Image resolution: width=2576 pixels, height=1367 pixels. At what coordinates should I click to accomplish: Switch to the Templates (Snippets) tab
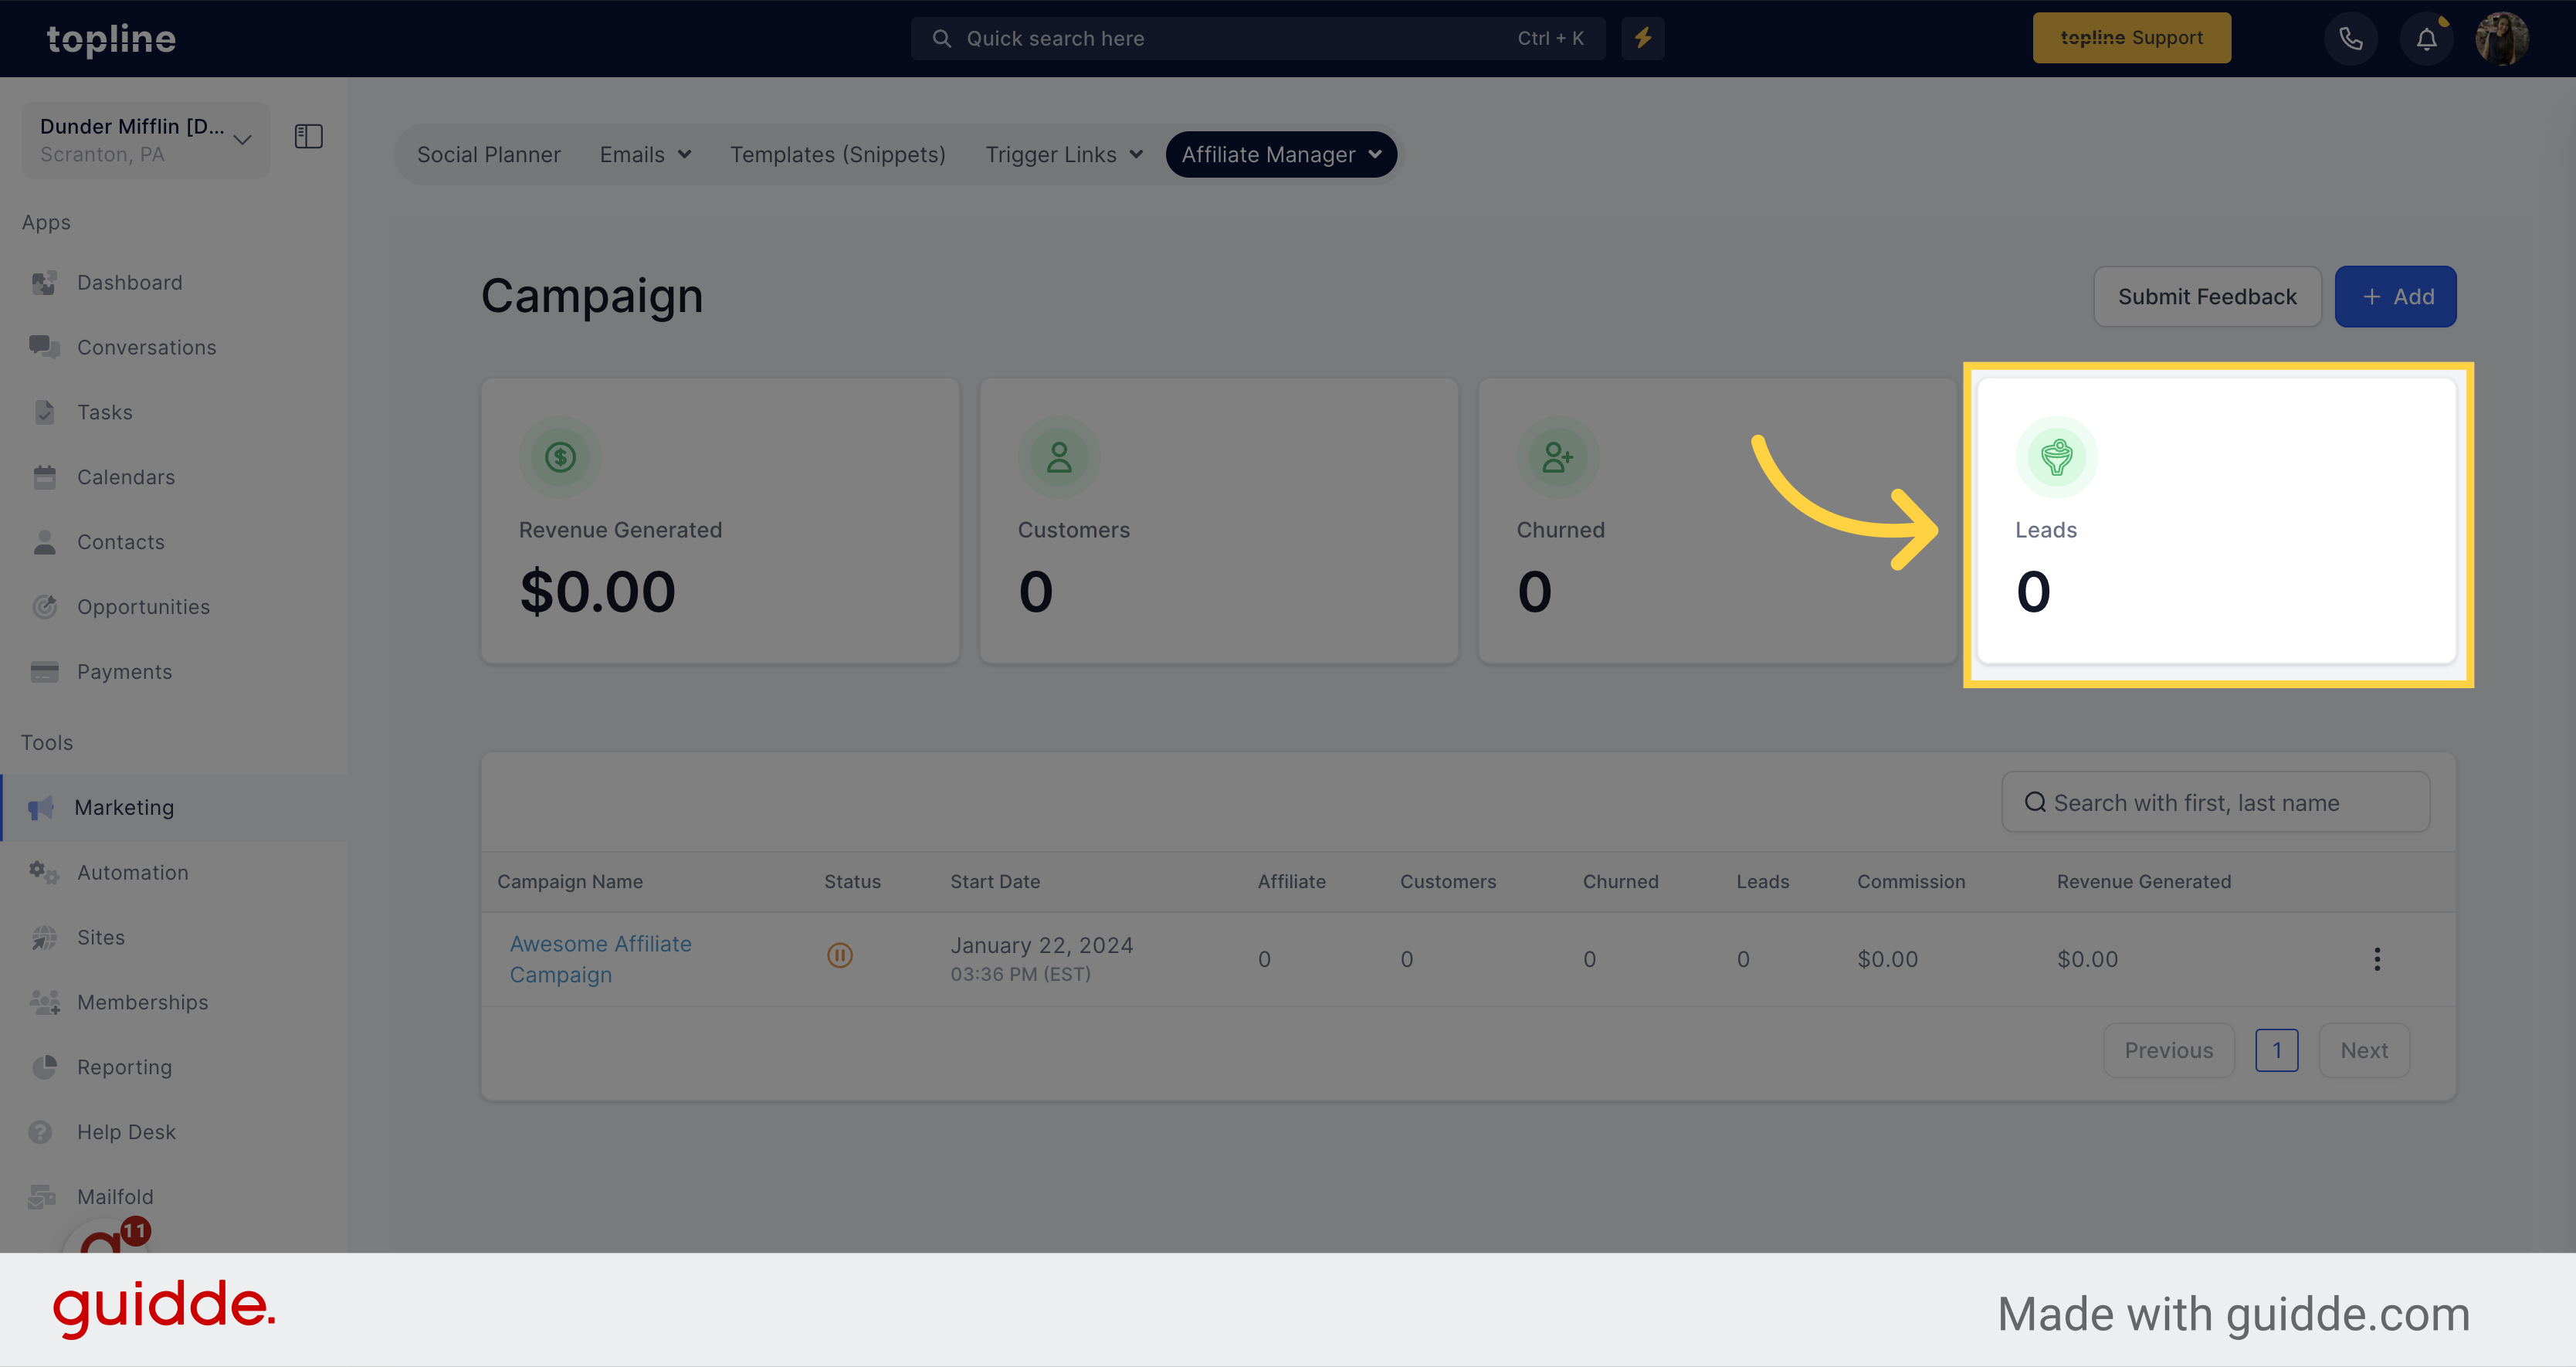(x=838, y=155)
